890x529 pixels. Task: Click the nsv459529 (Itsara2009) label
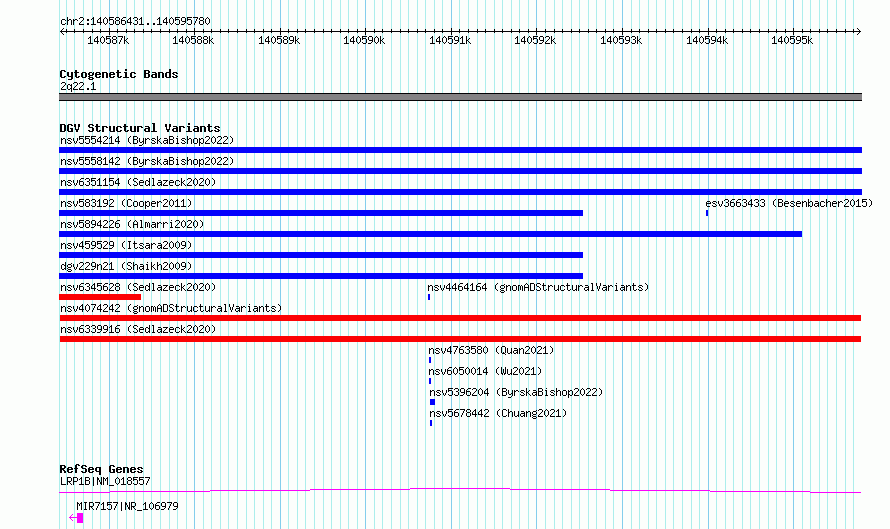coord(126,245)
